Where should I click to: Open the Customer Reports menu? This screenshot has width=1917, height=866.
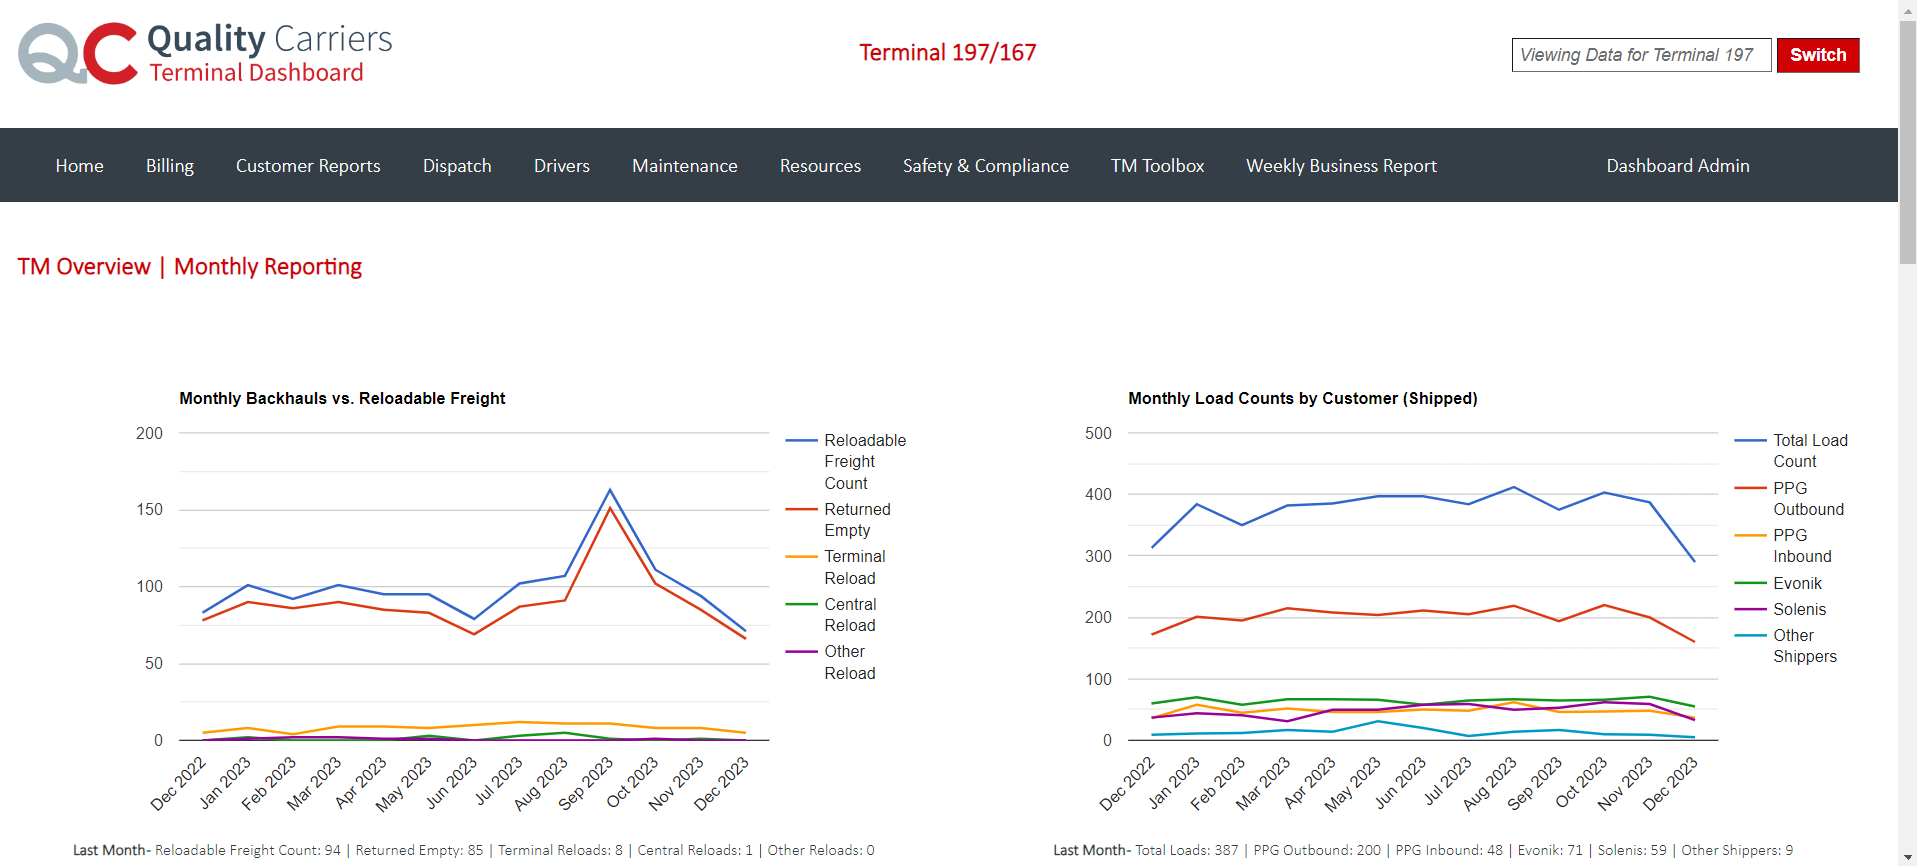[308, 166]
